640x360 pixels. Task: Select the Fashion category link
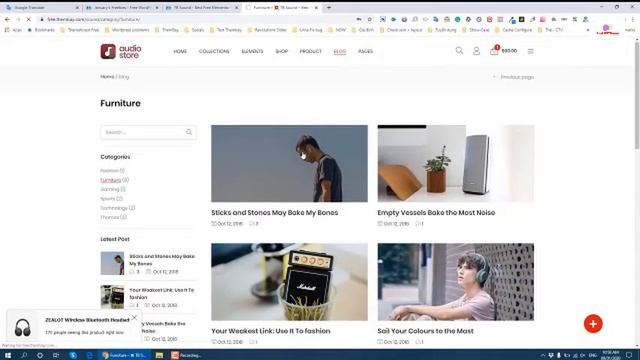(109, 171)
